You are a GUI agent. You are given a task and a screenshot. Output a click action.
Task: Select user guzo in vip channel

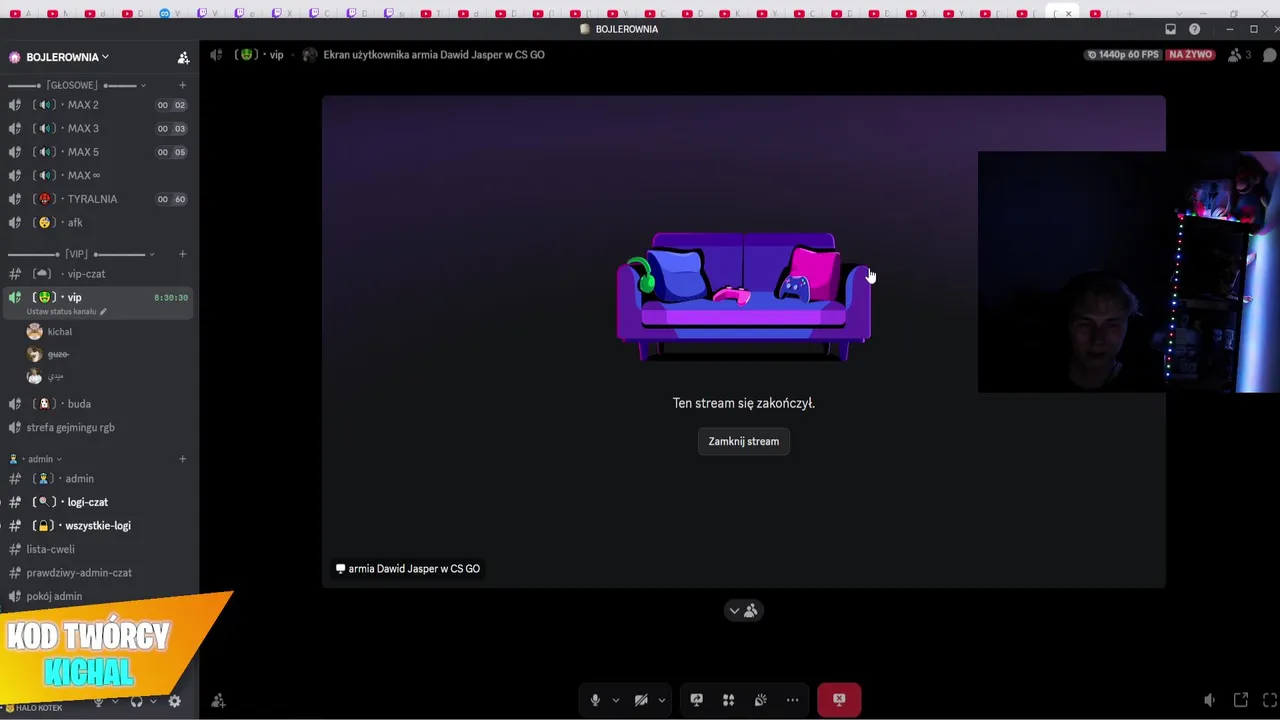click(x=58, y=354)
